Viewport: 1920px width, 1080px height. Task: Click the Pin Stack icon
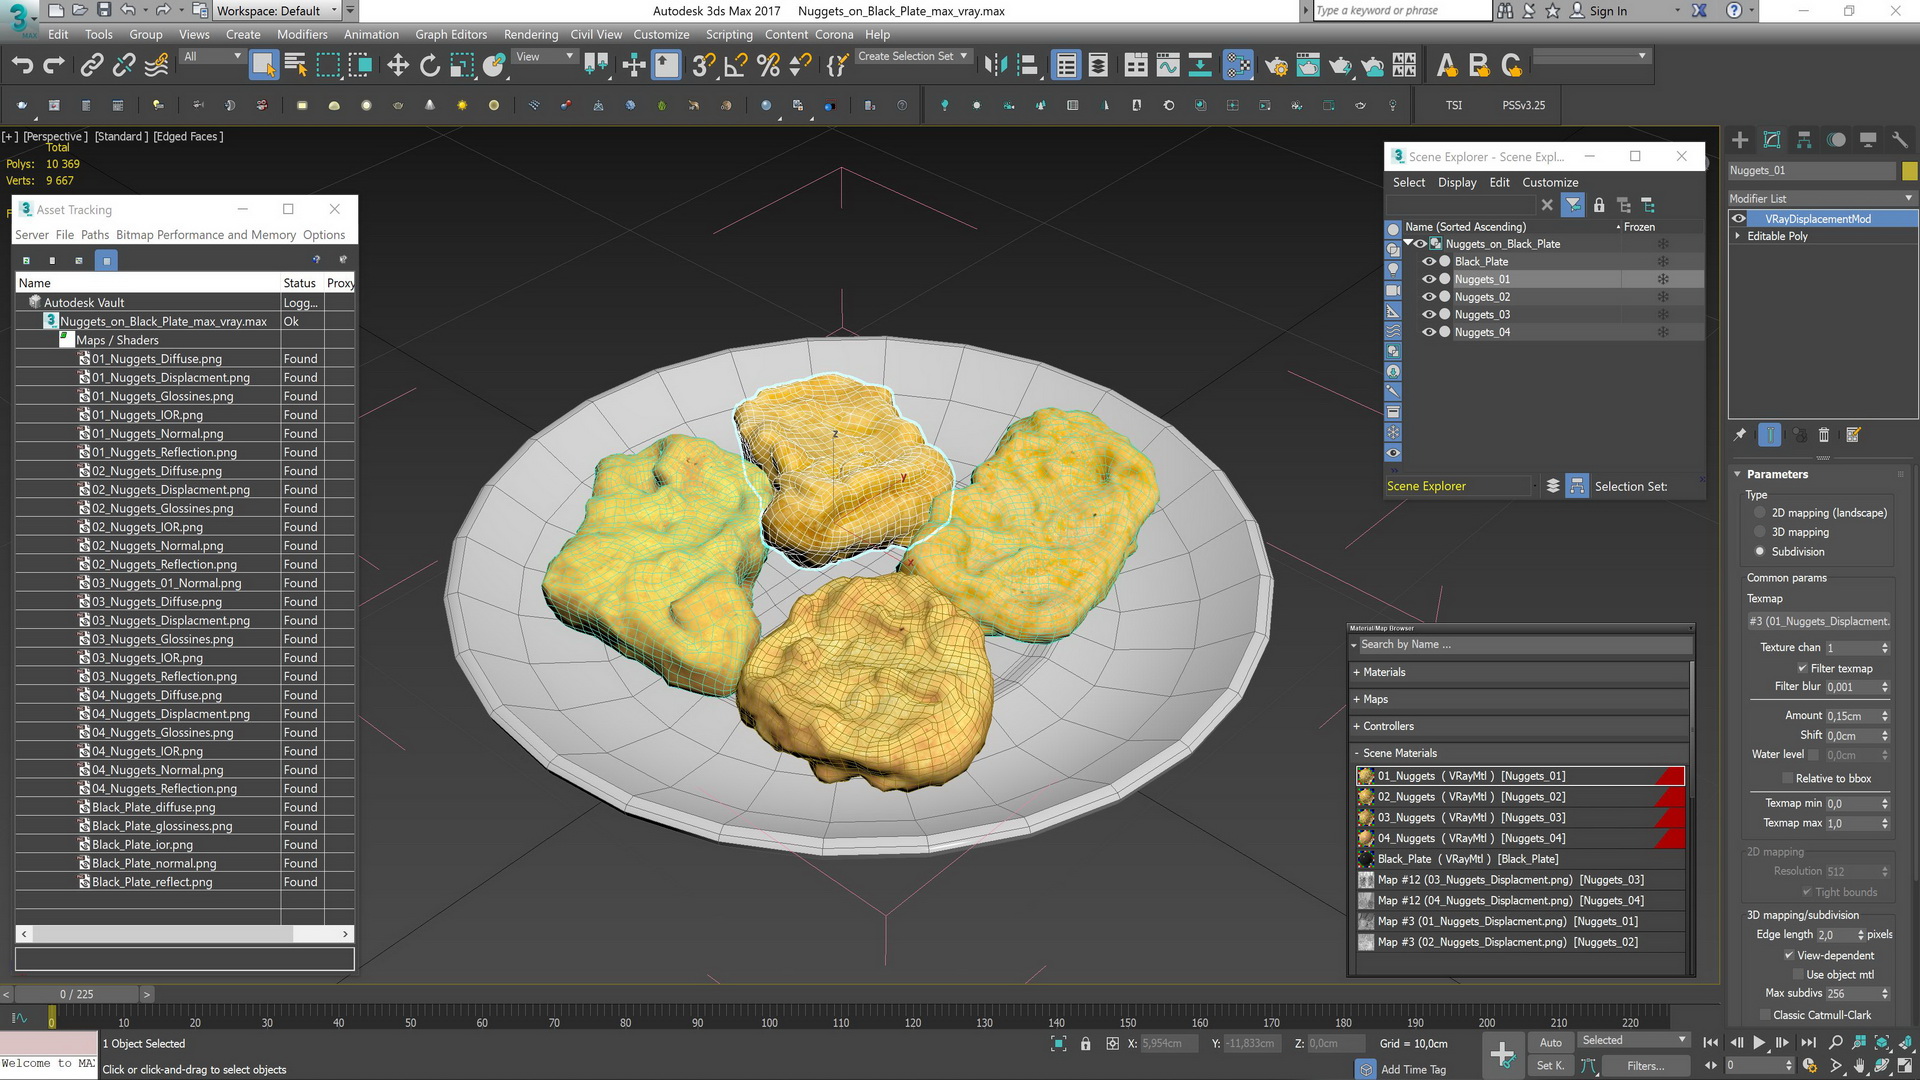click(x=1740, y=435)
